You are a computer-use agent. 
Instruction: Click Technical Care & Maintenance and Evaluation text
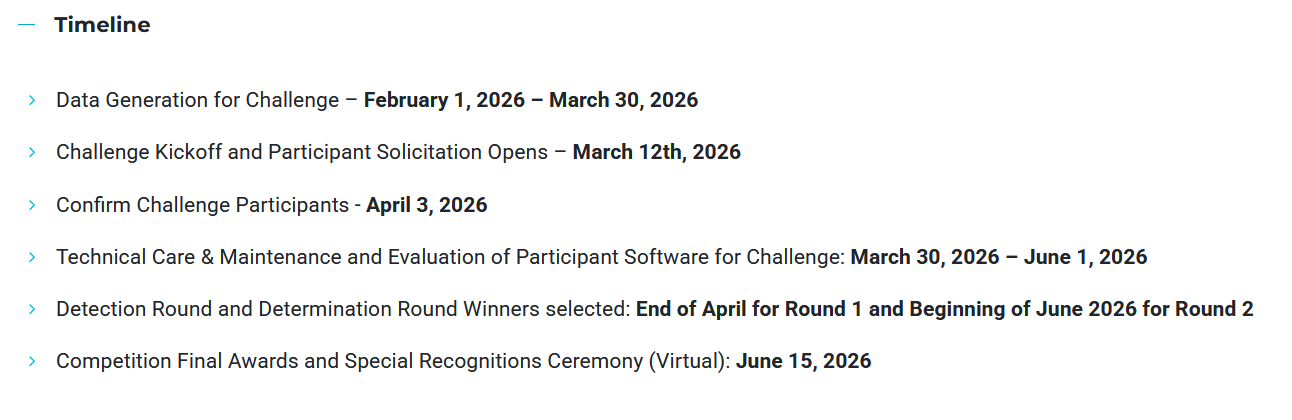[450, 257]
